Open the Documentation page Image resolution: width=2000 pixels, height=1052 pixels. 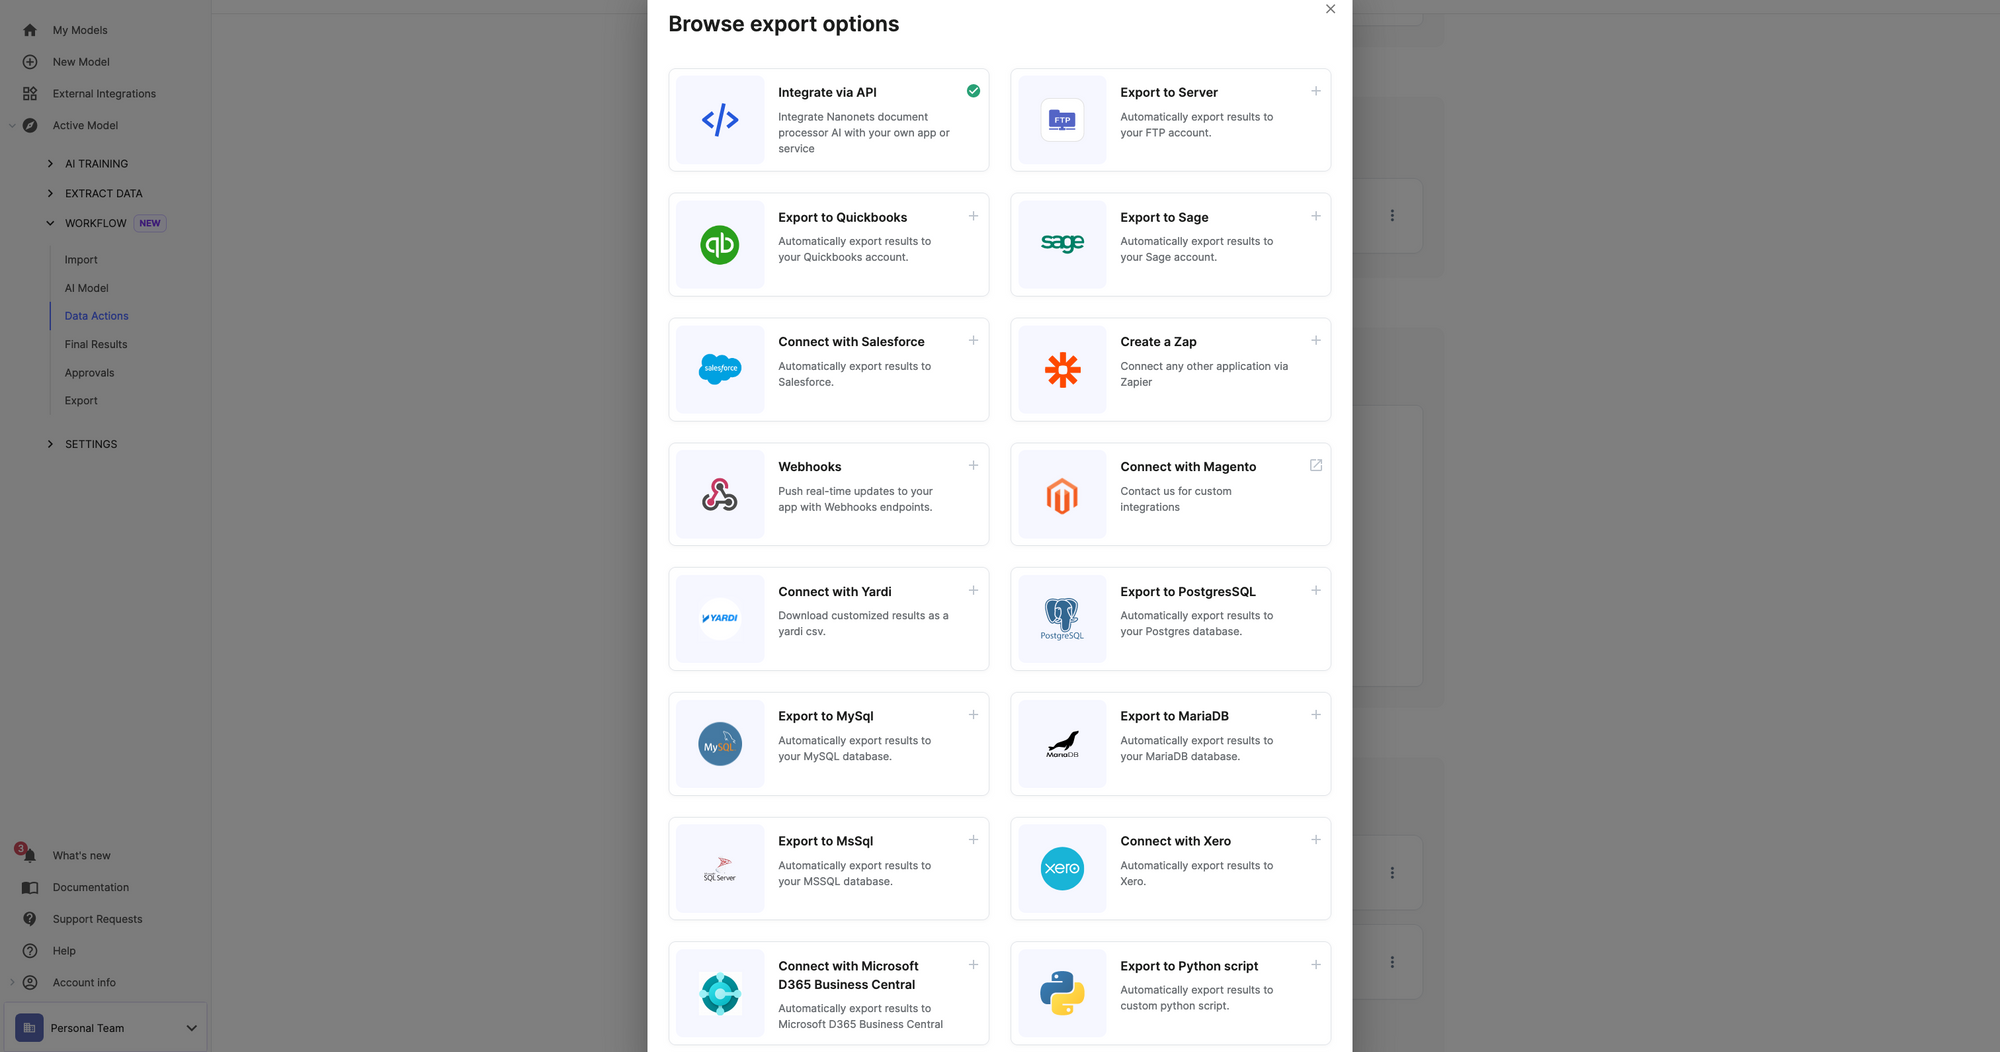tap(90, 887)
